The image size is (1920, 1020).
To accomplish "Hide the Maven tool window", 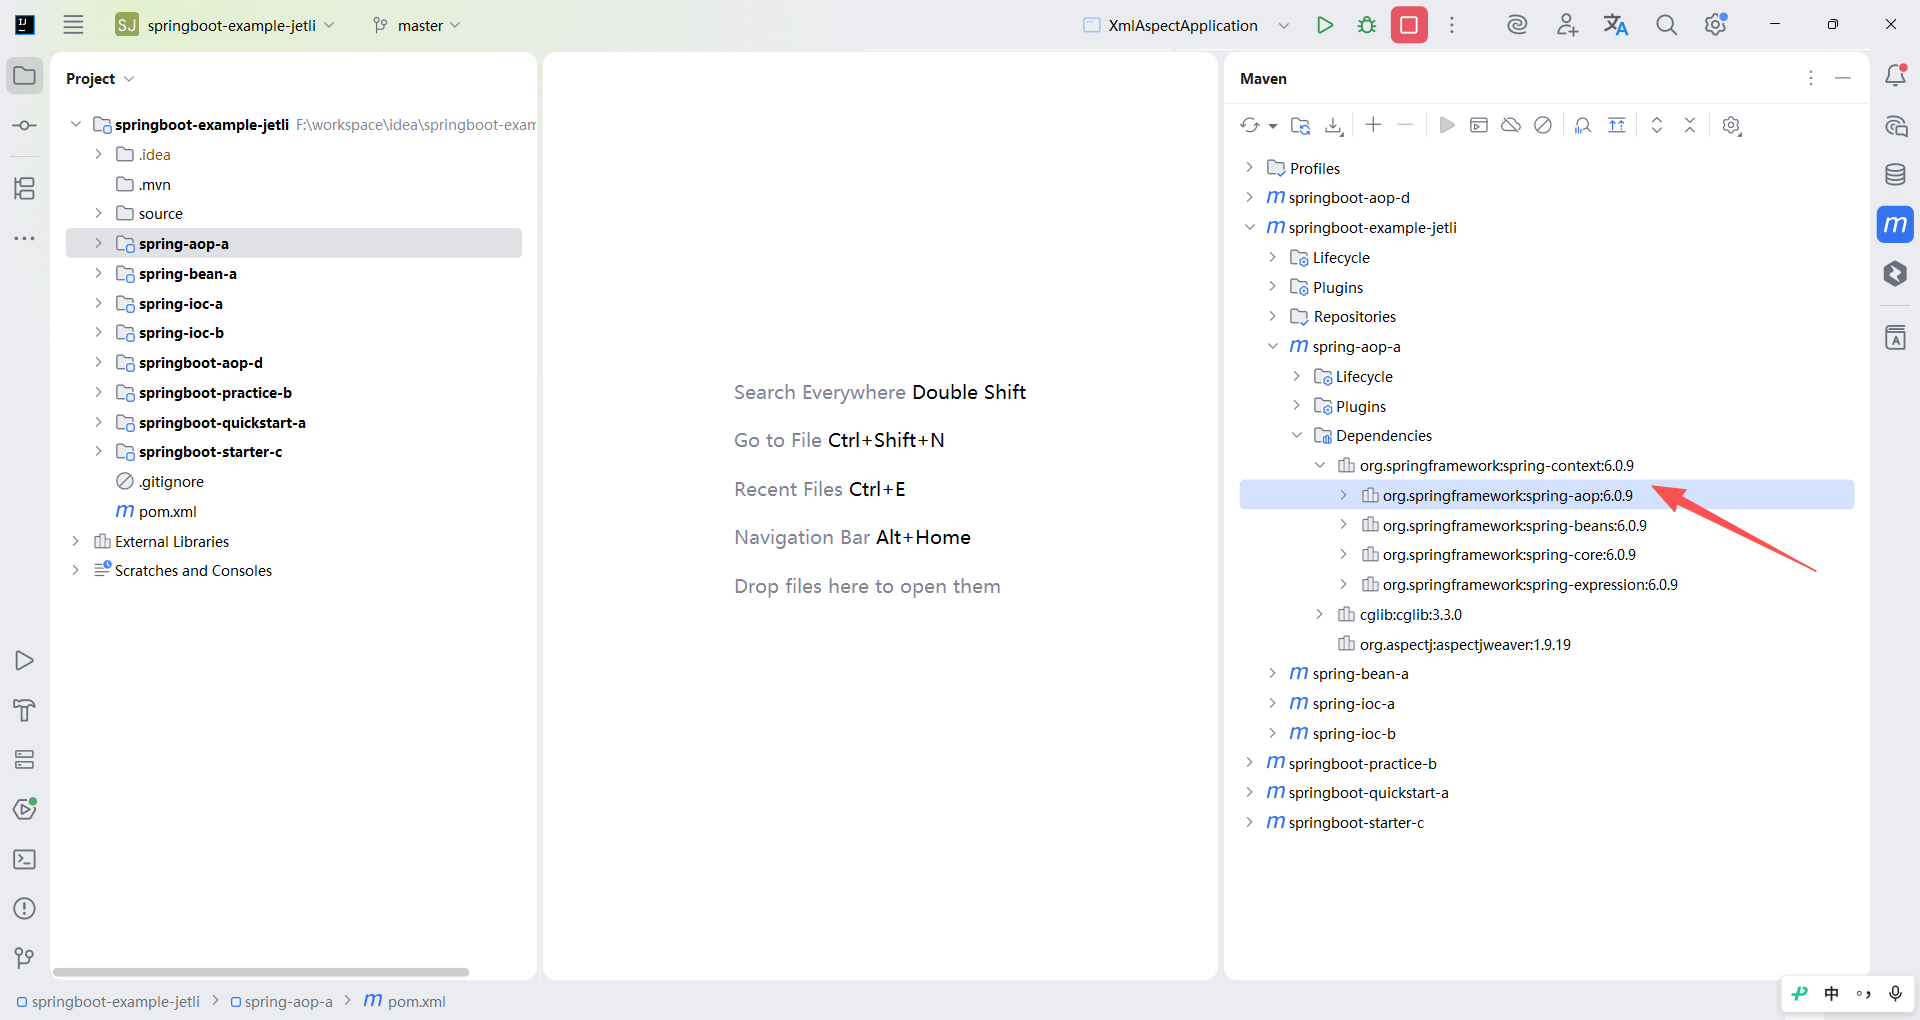I will 1843,78.
